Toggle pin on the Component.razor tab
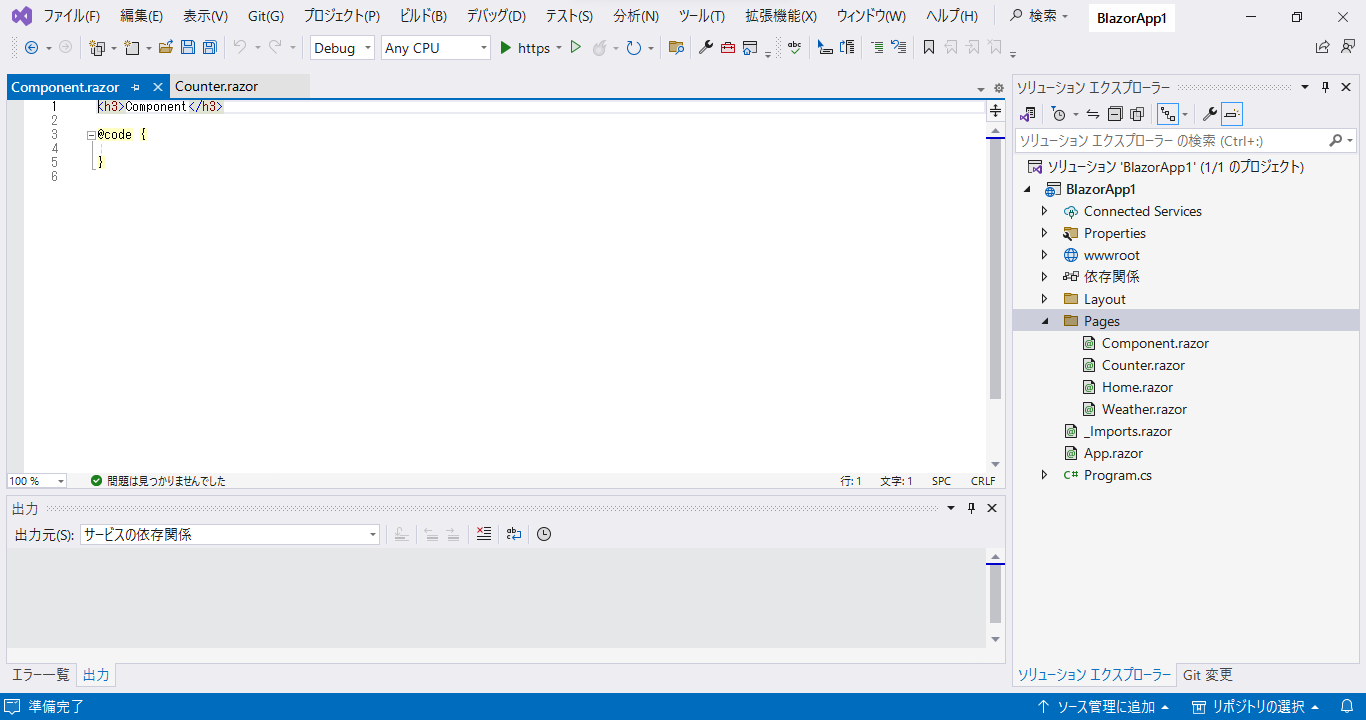 (x=136, y=87)
